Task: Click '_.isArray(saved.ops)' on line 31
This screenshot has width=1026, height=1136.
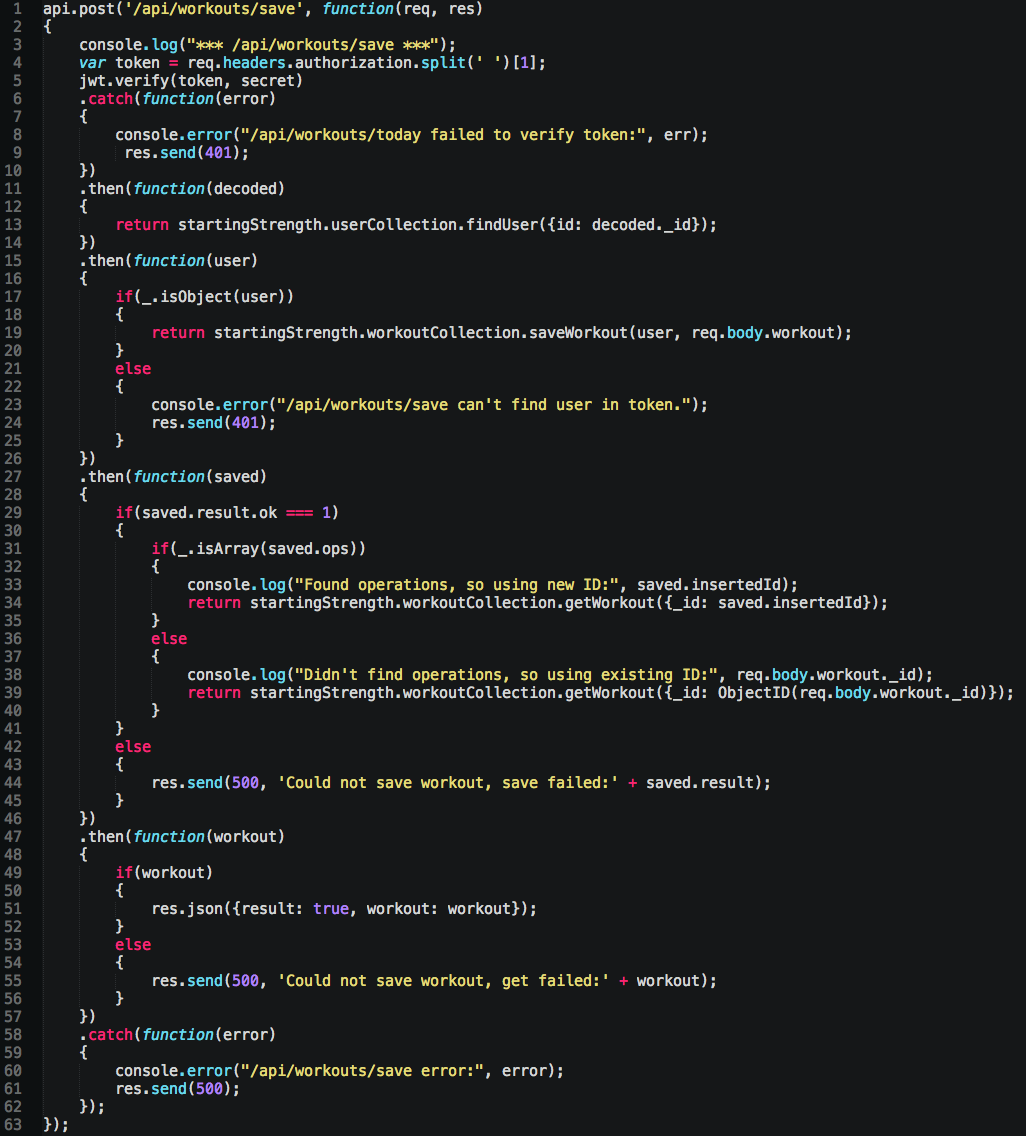Action: coord(267,549)
